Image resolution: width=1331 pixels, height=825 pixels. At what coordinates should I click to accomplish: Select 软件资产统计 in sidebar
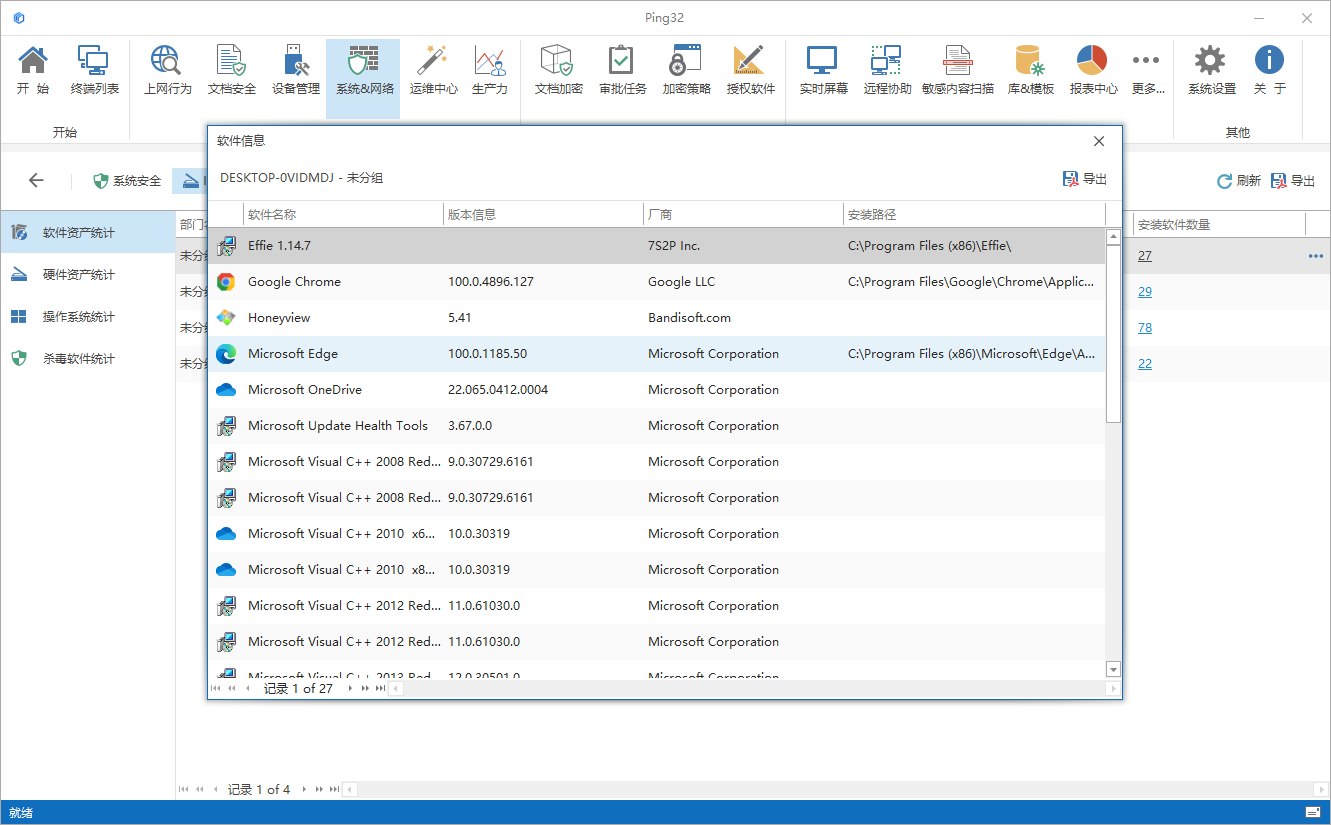point(88,233)
